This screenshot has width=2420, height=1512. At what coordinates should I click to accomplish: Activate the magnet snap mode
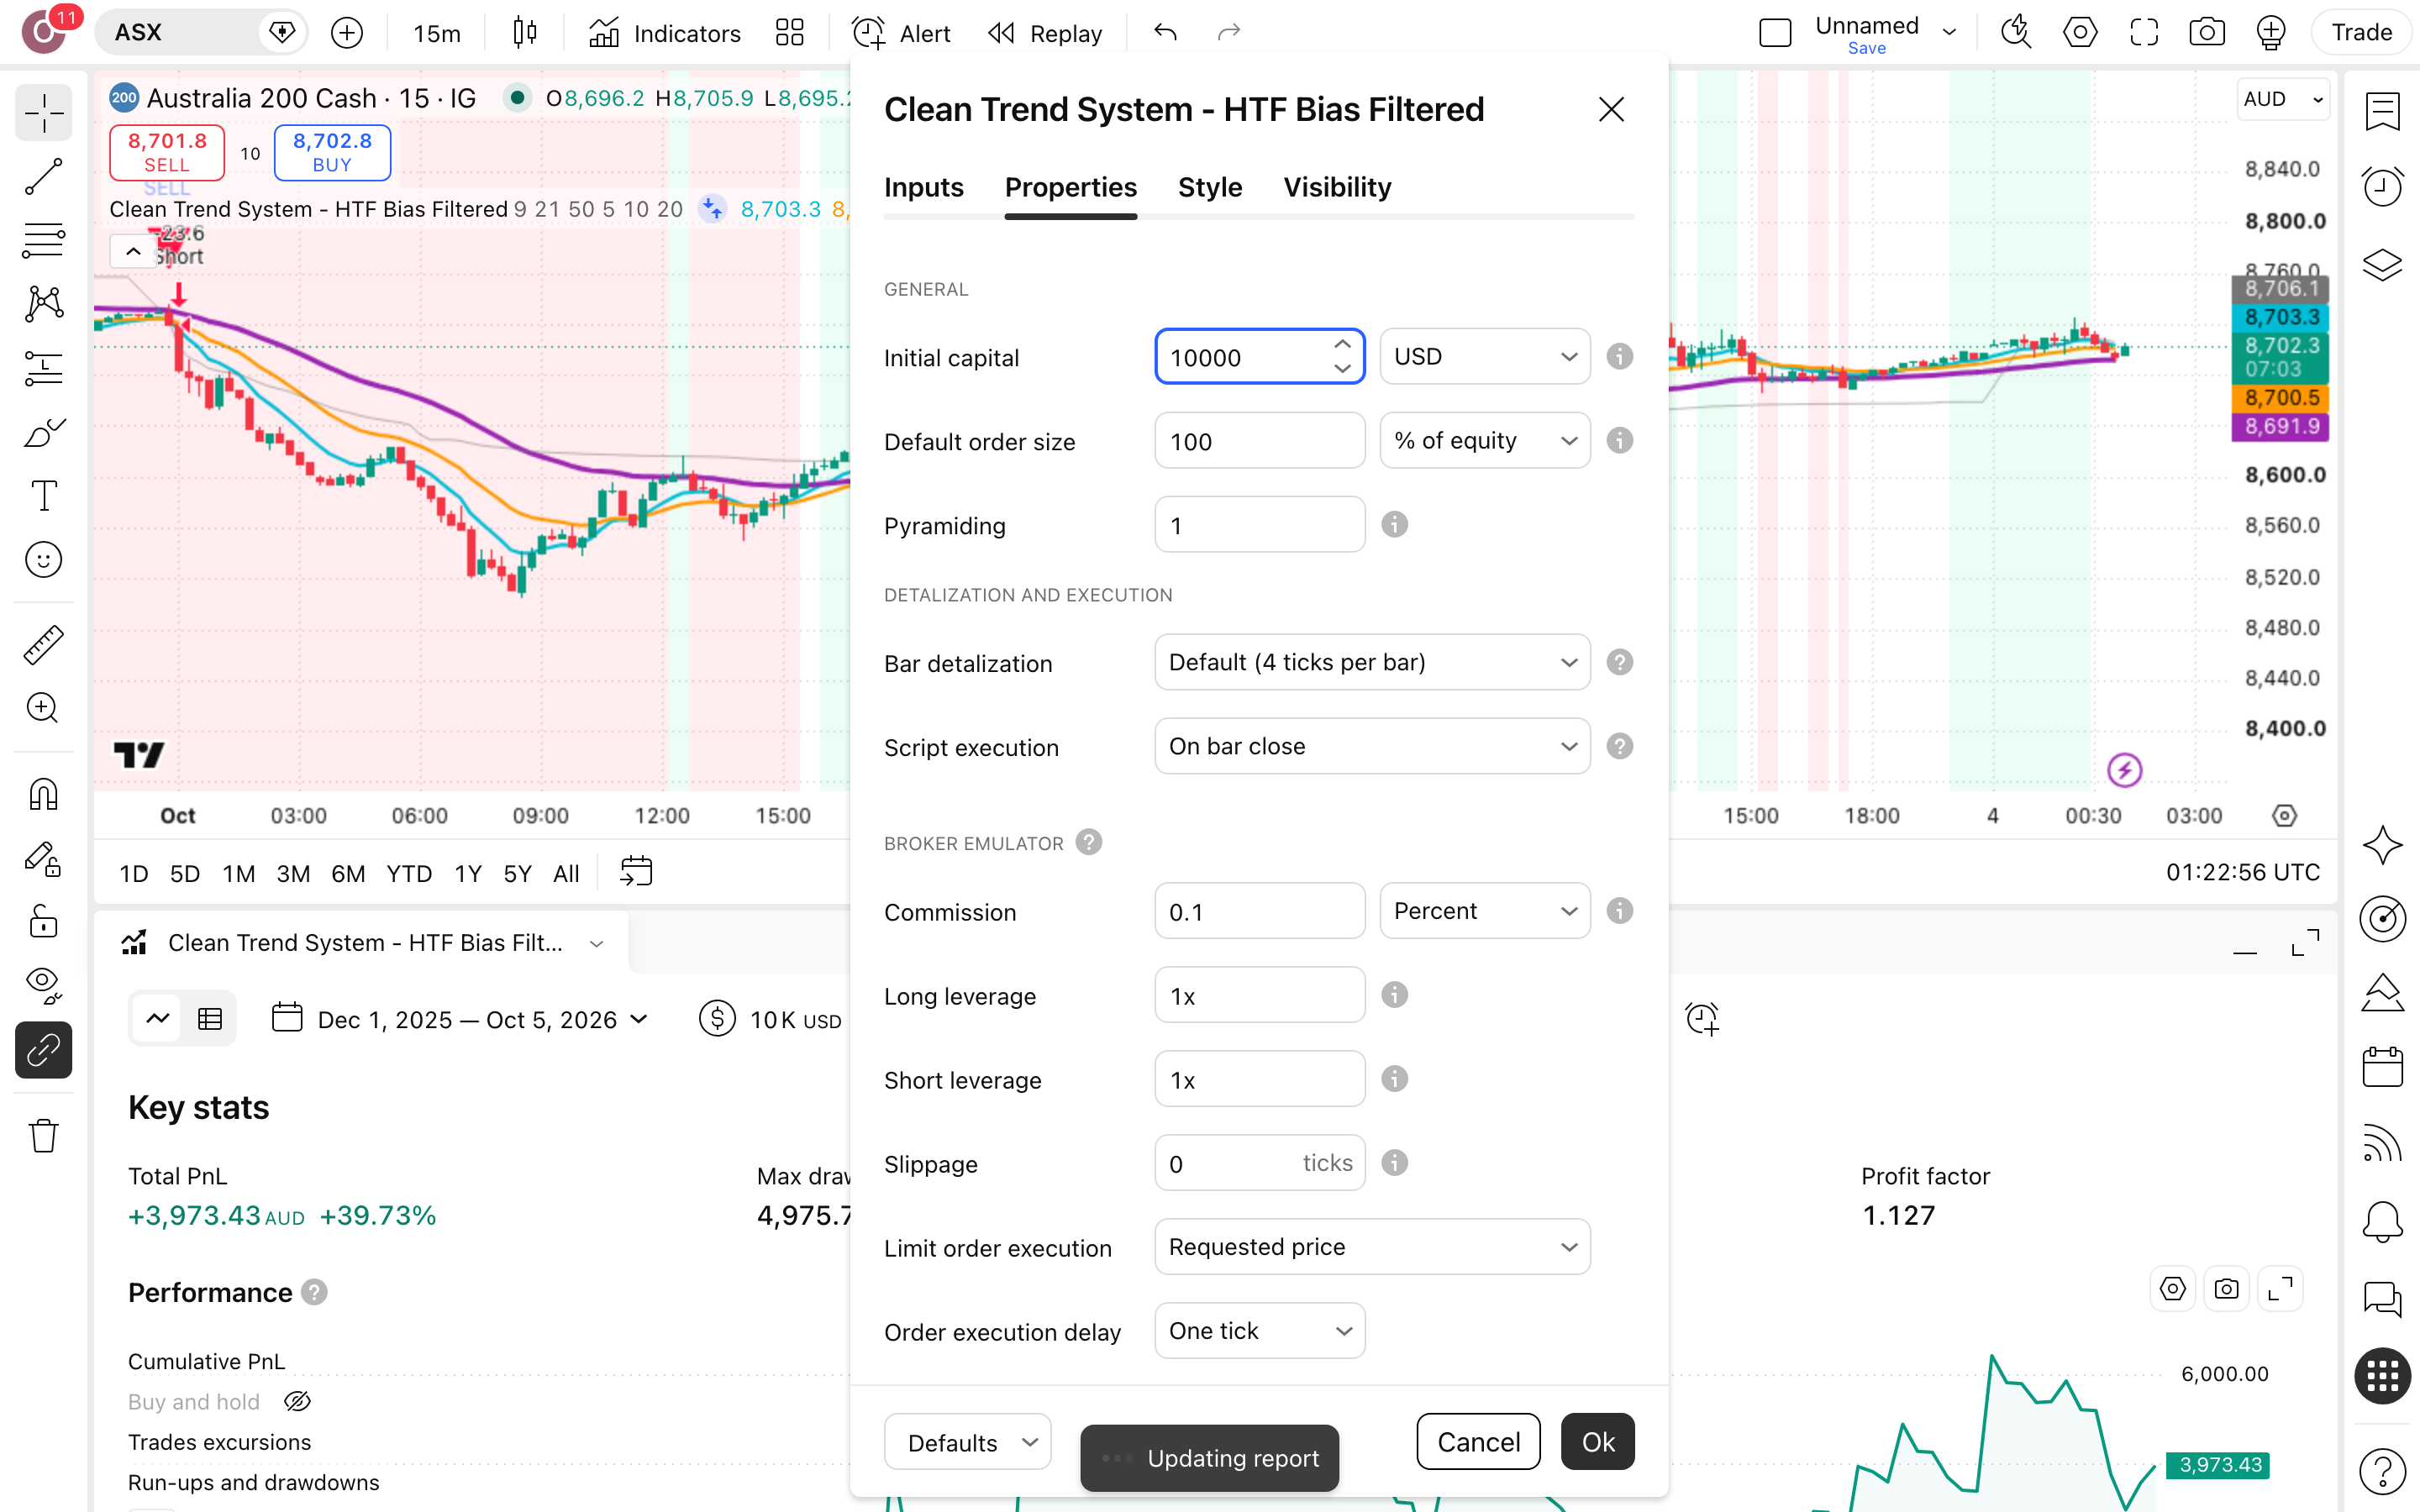[43, 795]
